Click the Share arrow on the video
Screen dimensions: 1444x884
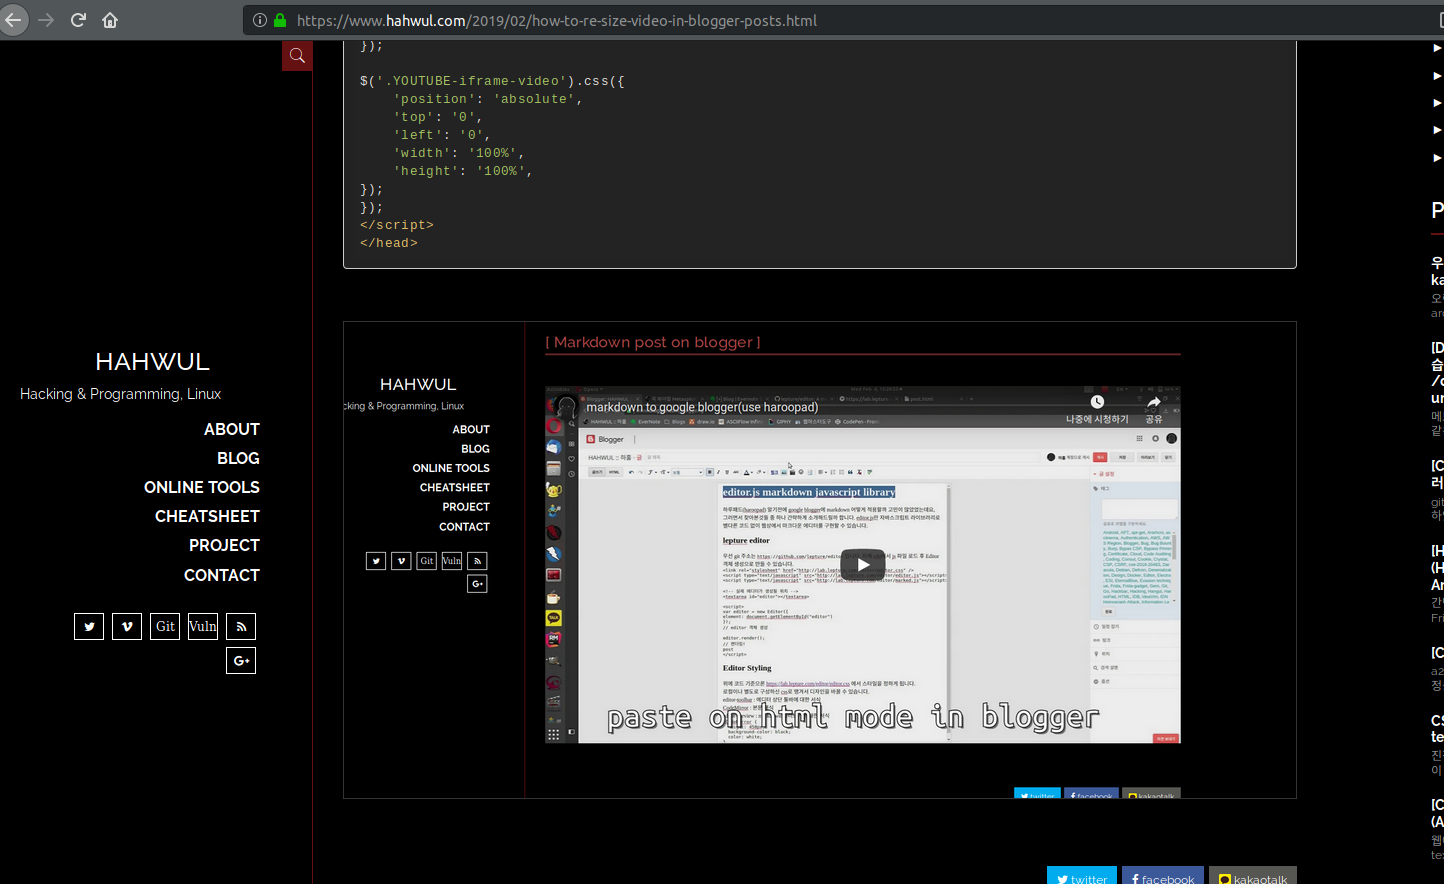1154,402
